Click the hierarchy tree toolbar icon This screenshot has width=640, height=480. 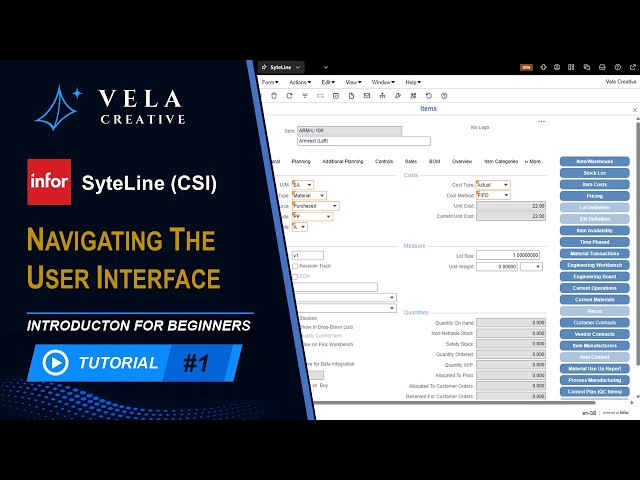tap(382, 96)
